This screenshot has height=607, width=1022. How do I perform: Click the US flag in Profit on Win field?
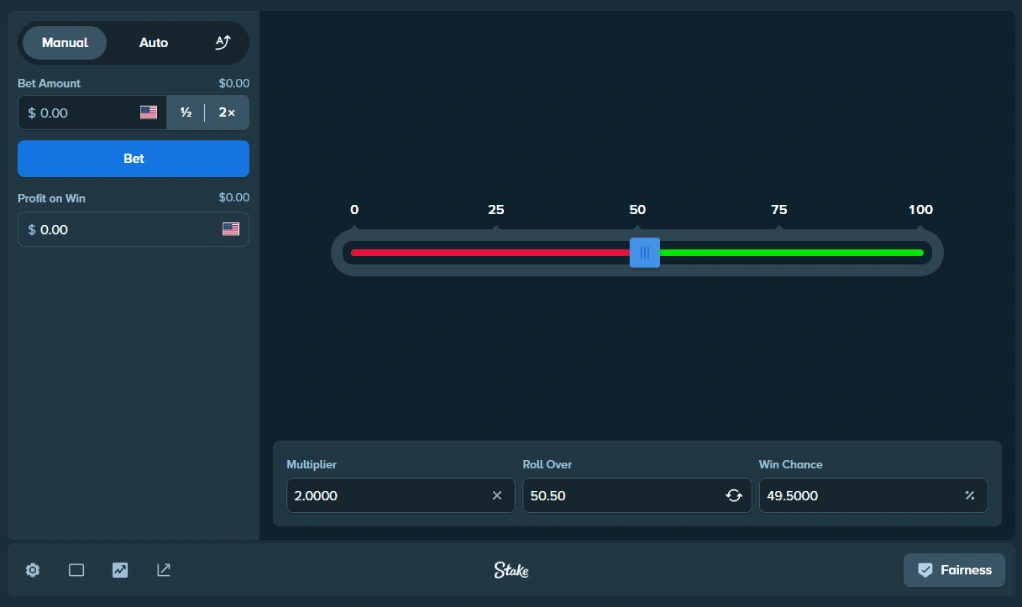(231, 229)
